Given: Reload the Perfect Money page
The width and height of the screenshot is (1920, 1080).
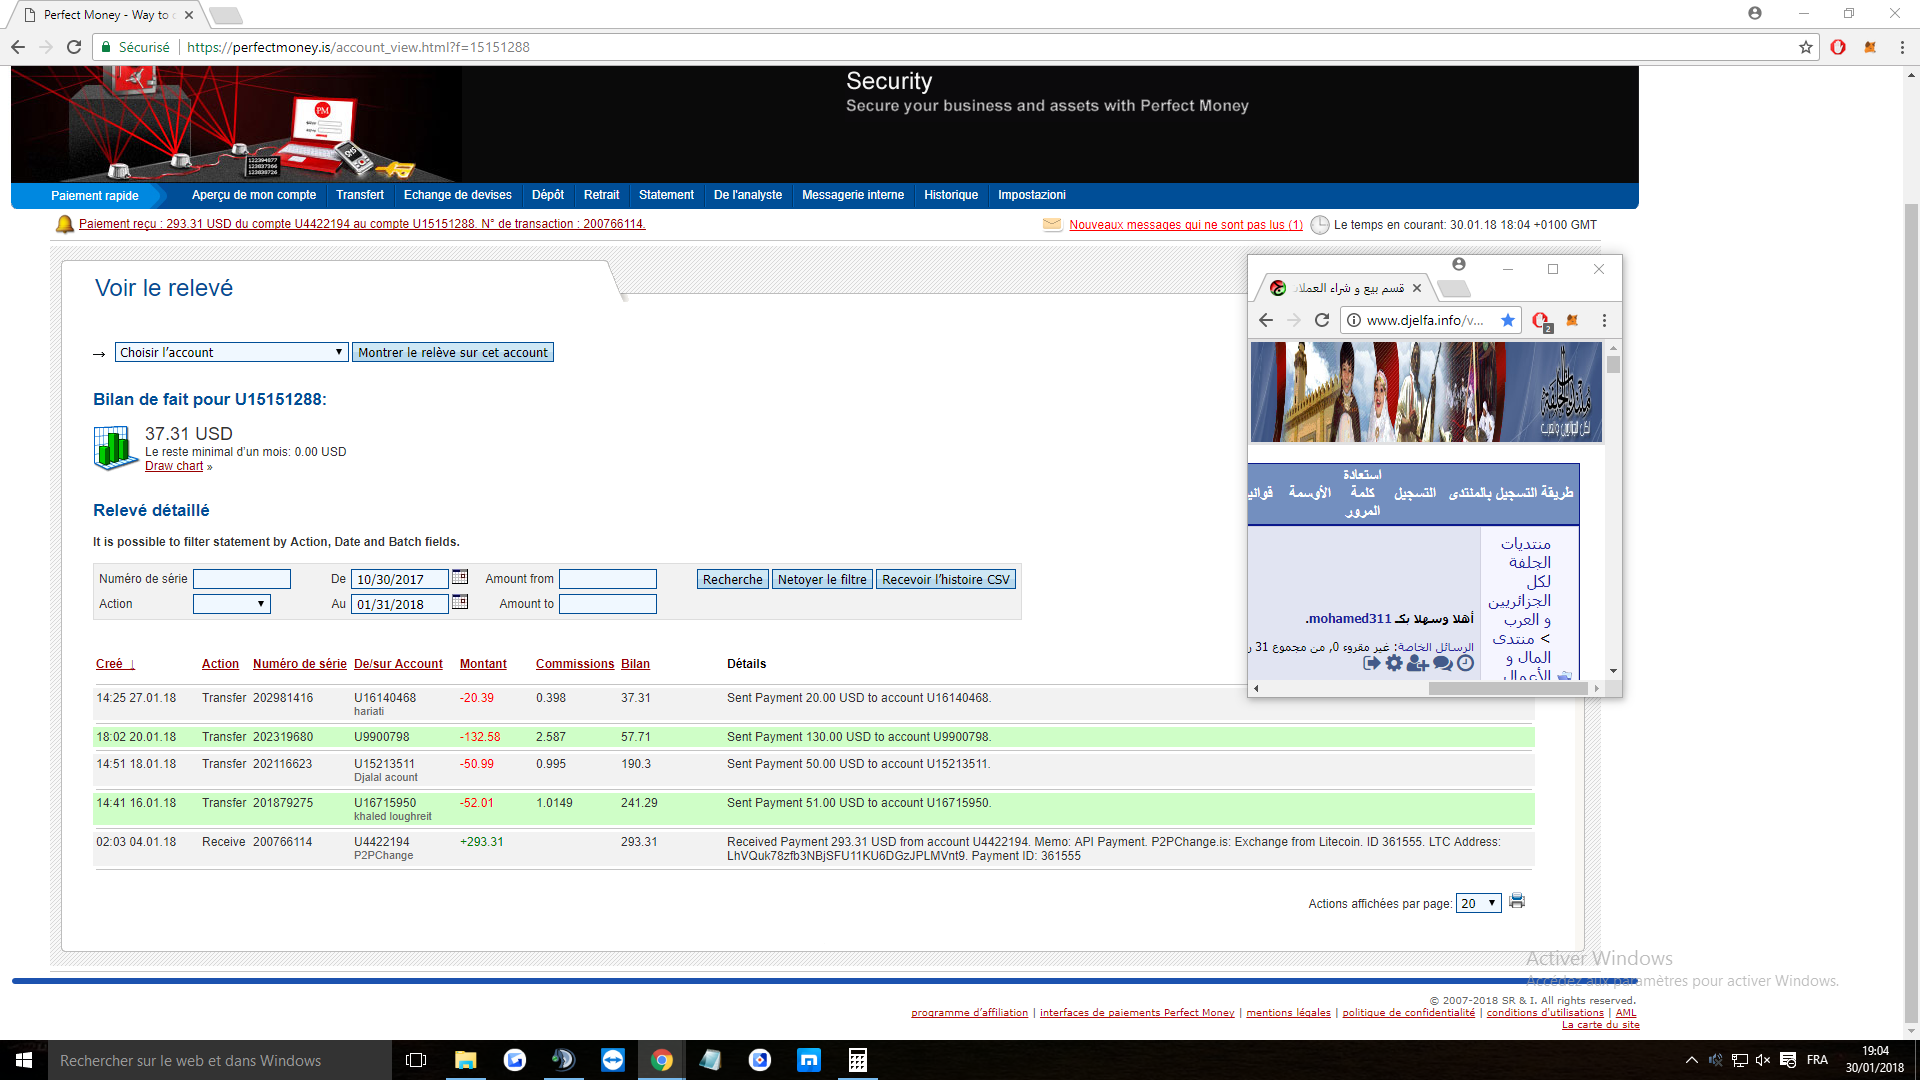Looking at the screenshot, I should 74,47.
